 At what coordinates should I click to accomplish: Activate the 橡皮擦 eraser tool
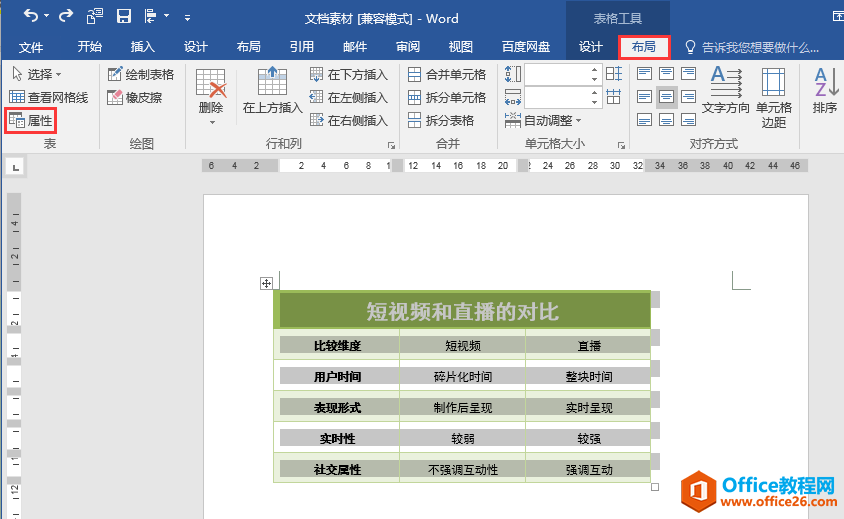(135, 97)
